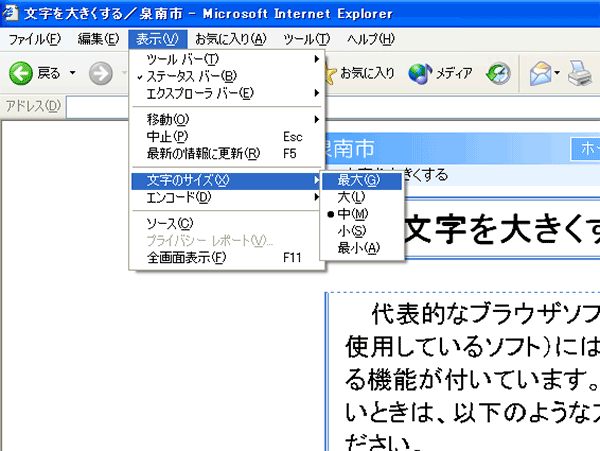
Task: Choose 全画面表示(F) menu entry
Action: (227, 257)
